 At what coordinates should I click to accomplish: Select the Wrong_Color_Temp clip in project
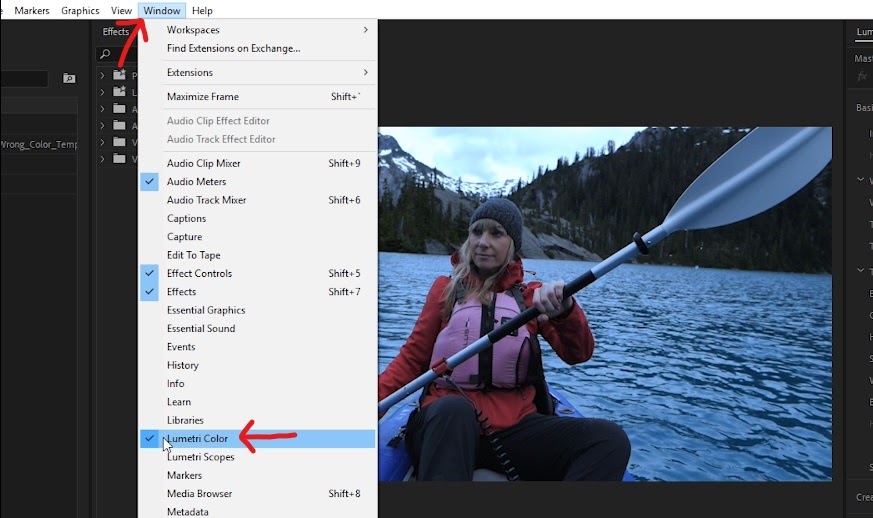[x=38, y=145]
